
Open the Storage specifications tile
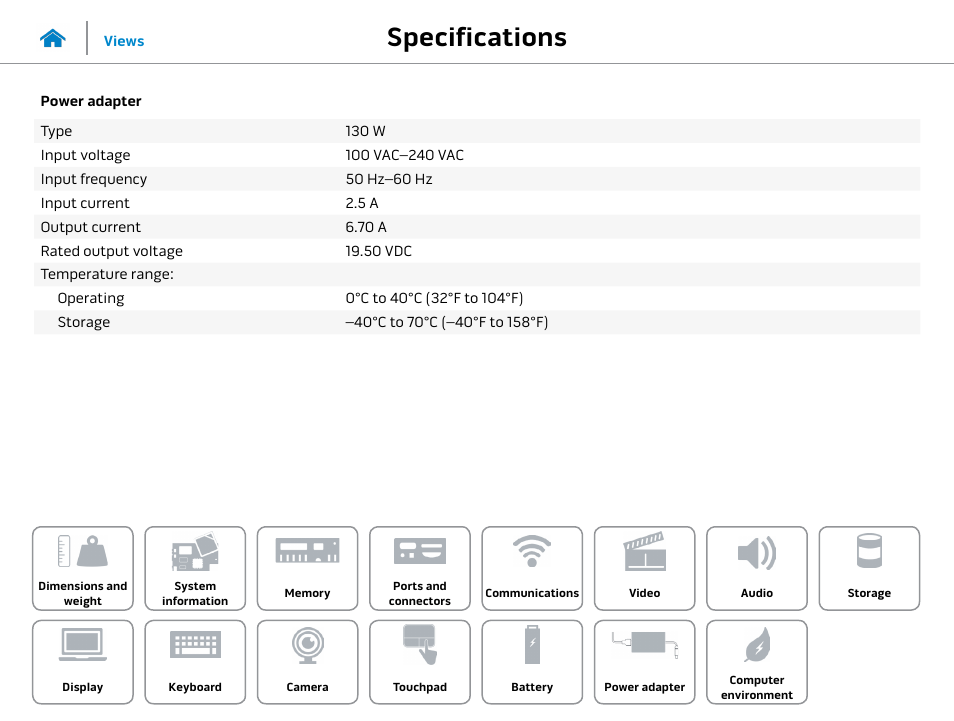tap(869, 568)
